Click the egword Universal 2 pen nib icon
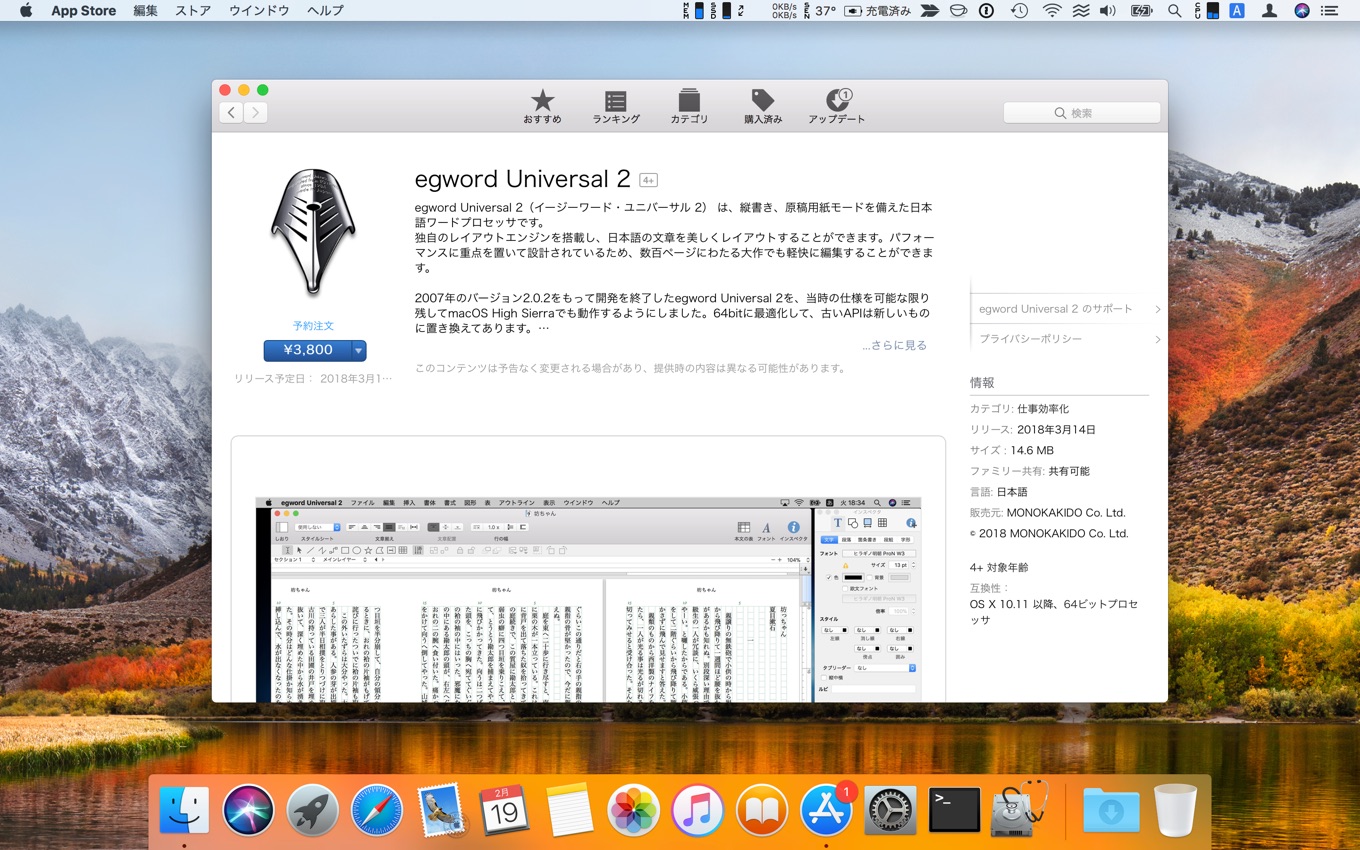Viewport: 1360px width, 850px height. (x=313, y=232)
